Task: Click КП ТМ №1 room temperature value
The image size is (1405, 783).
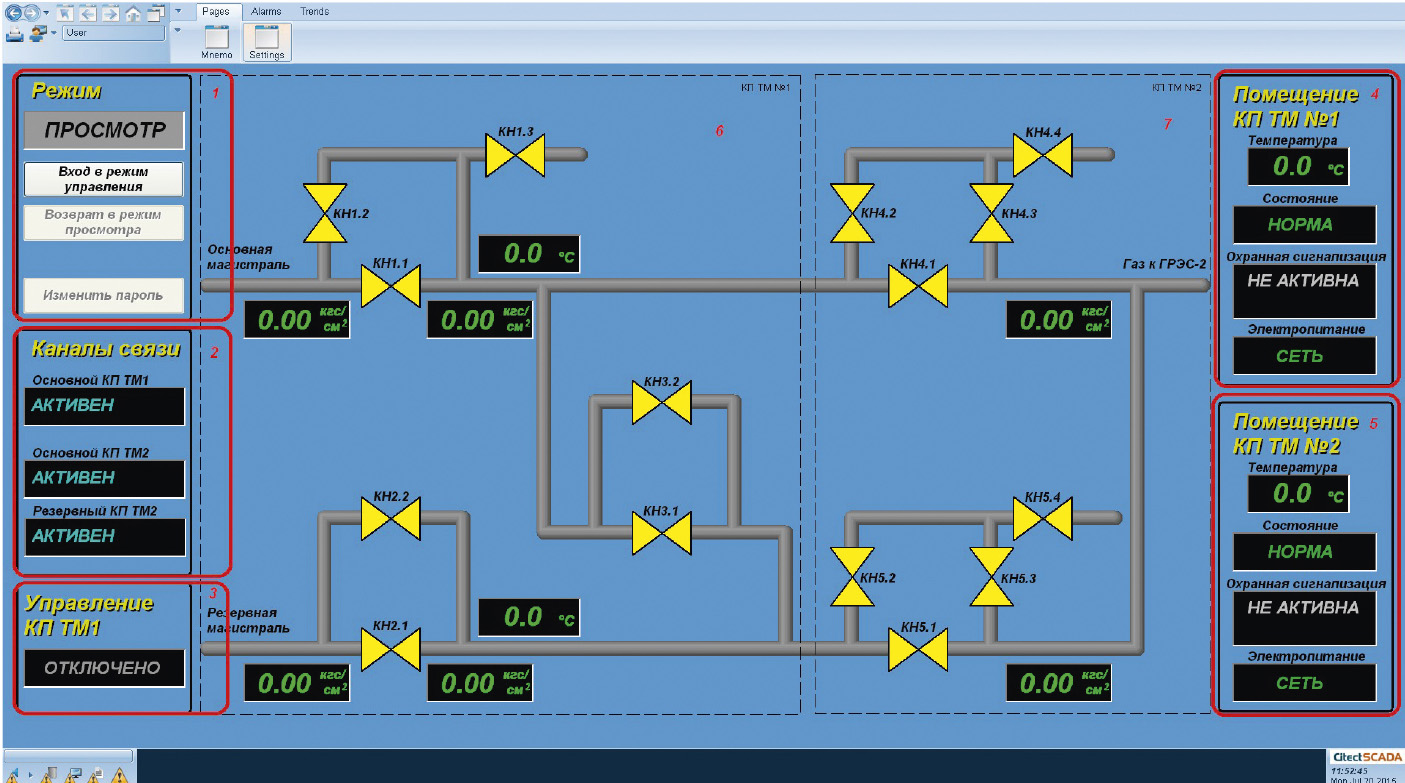Action: (x=1297, y=166)
